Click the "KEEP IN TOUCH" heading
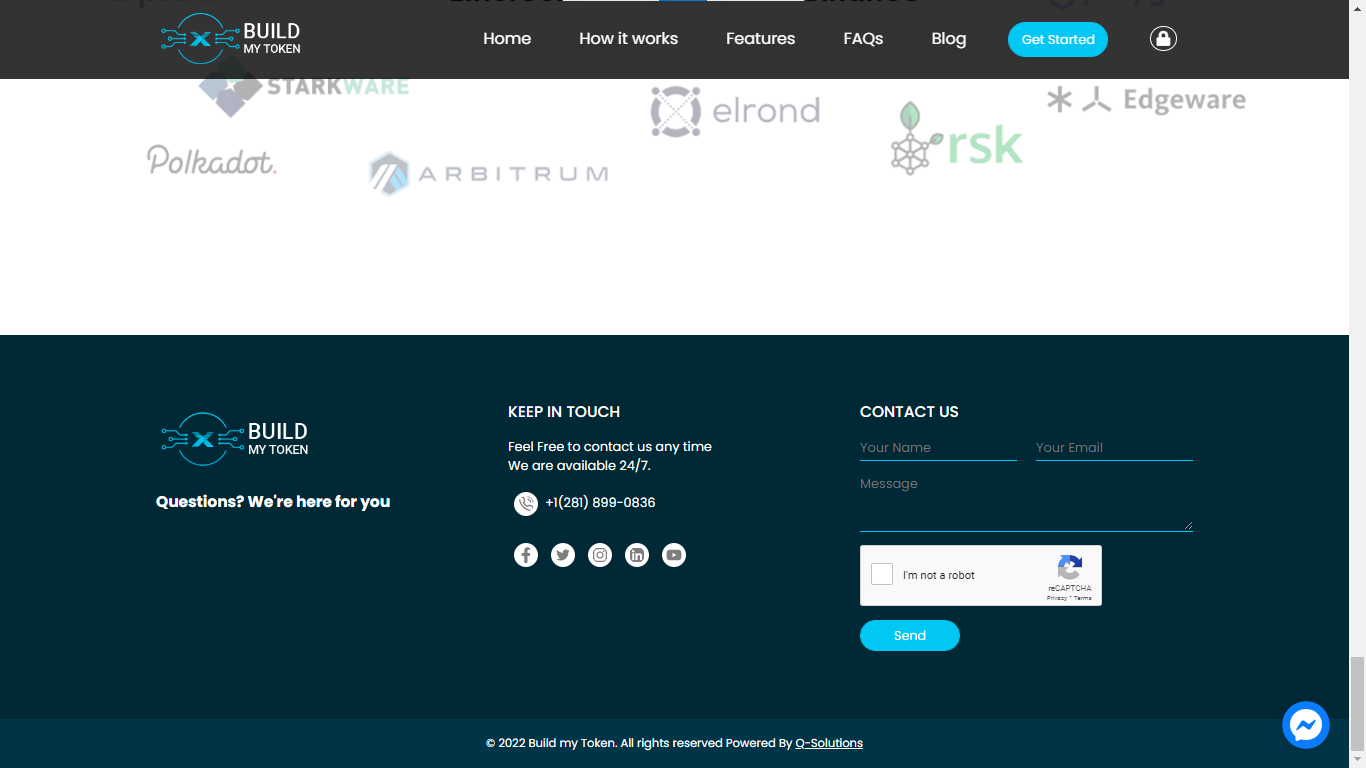This screenshot has height=768, width=1366. [564, 412]
